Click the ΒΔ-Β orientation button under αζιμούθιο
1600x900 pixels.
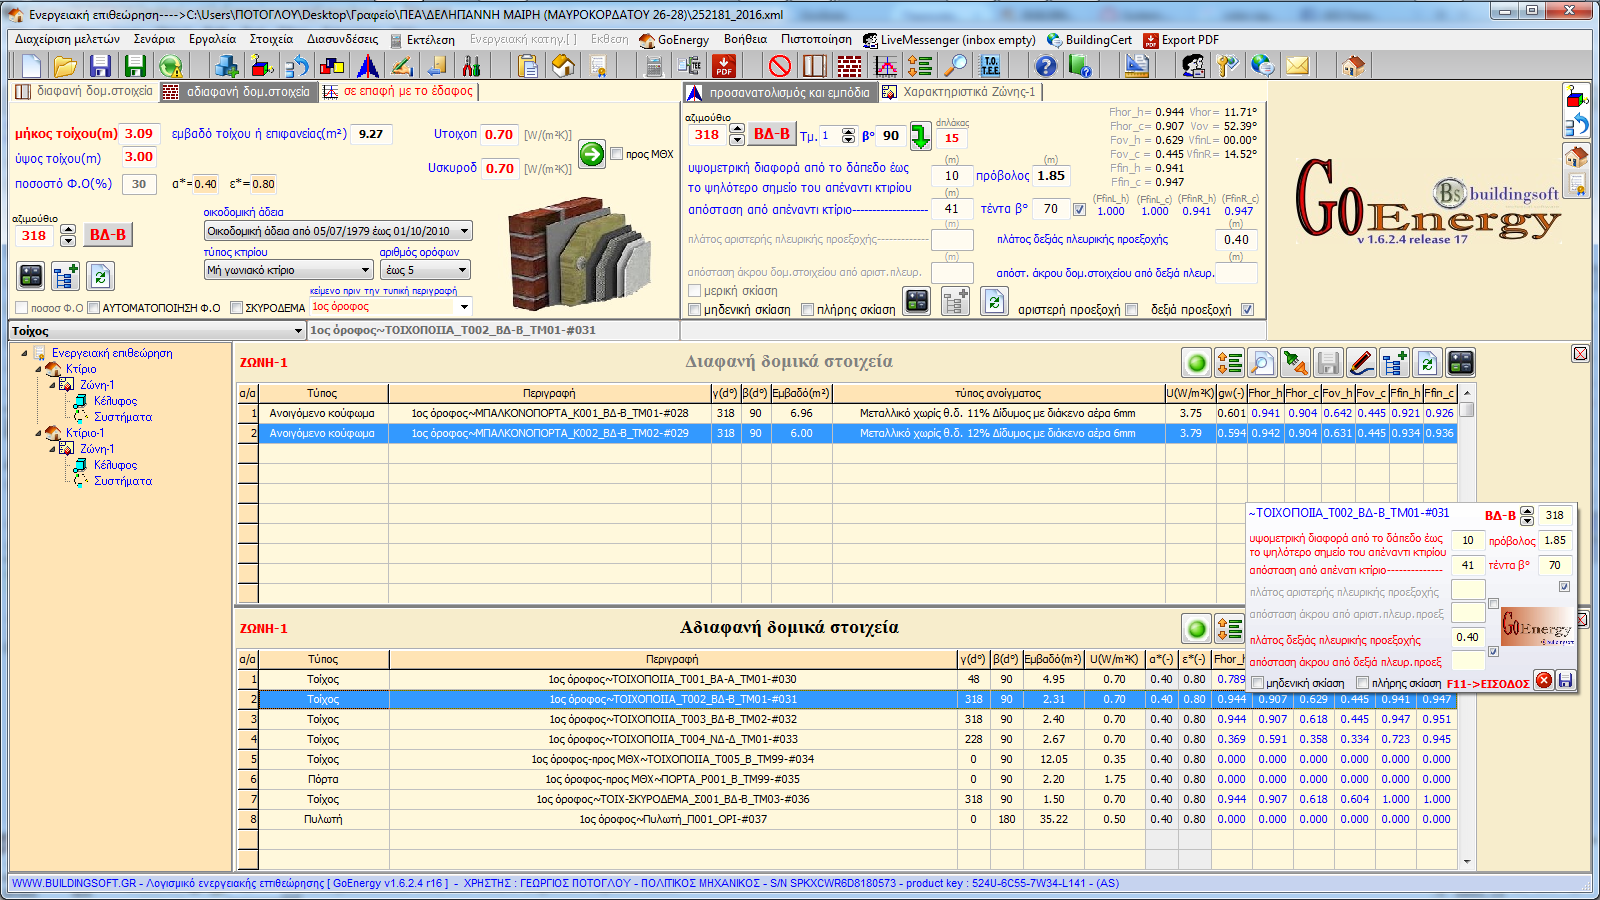point(108,235)
